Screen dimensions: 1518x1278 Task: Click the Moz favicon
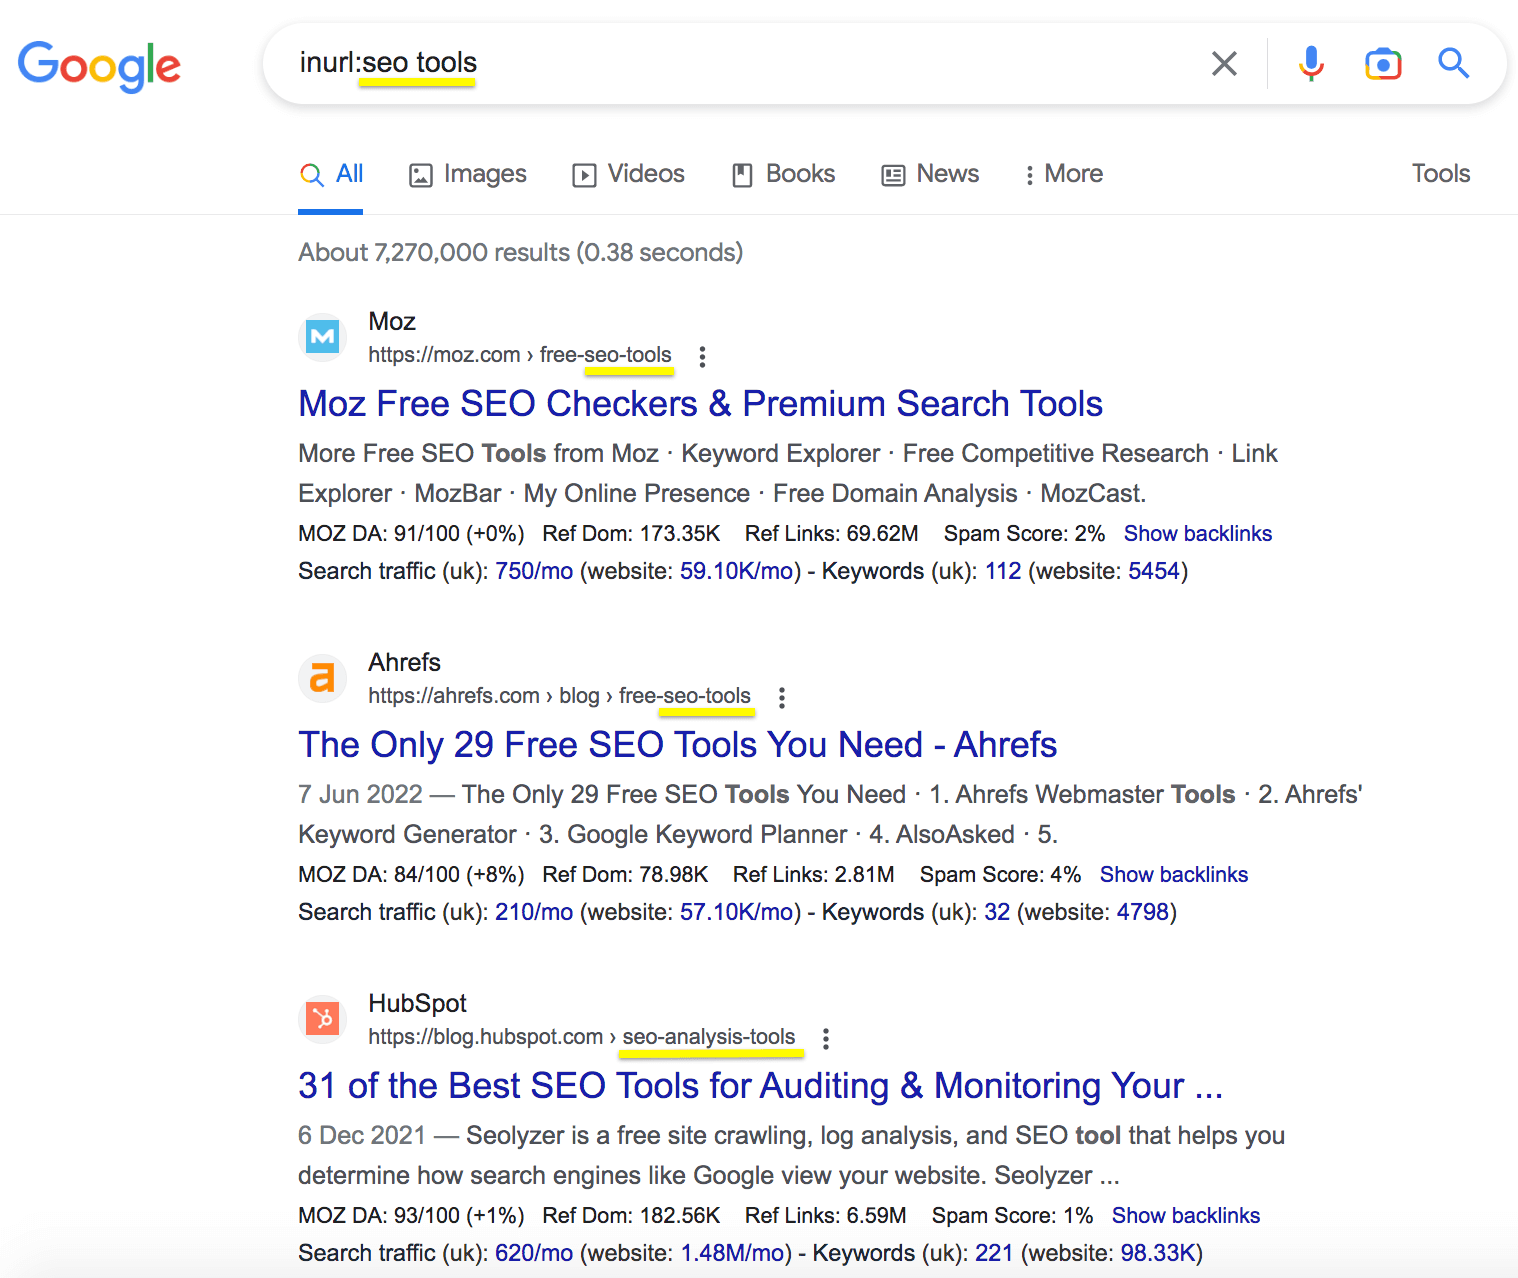coord(322,337)
